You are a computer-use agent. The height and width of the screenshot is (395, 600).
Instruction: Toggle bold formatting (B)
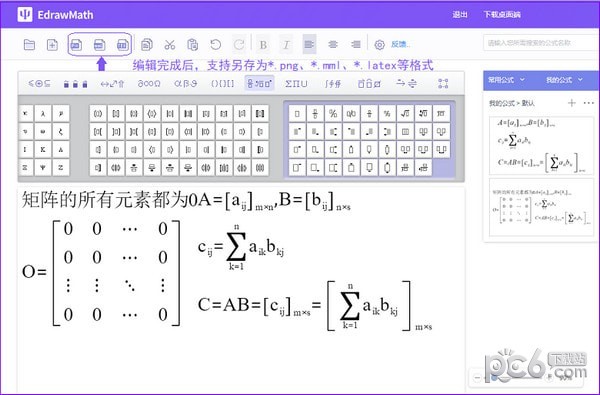coord(263,45)
